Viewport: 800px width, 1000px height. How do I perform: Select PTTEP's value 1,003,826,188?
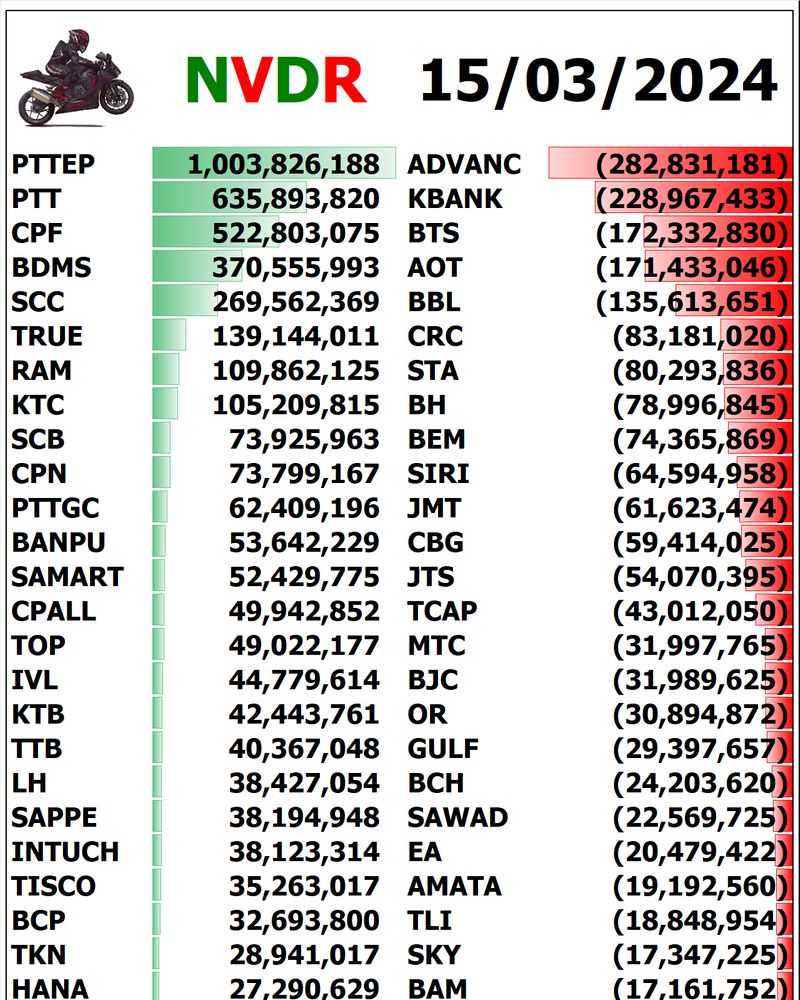click(283, 164)
